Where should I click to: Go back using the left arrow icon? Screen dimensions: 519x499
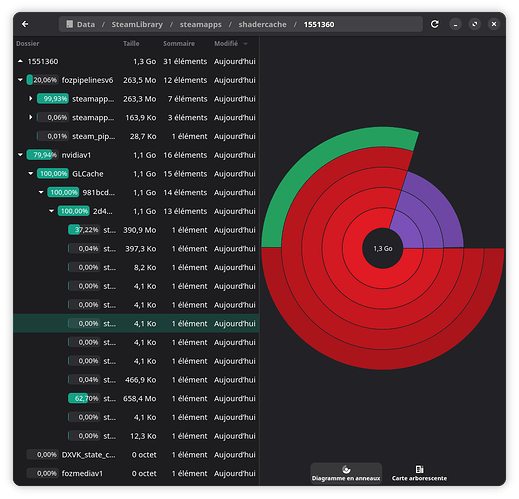[x=25, y=24]
